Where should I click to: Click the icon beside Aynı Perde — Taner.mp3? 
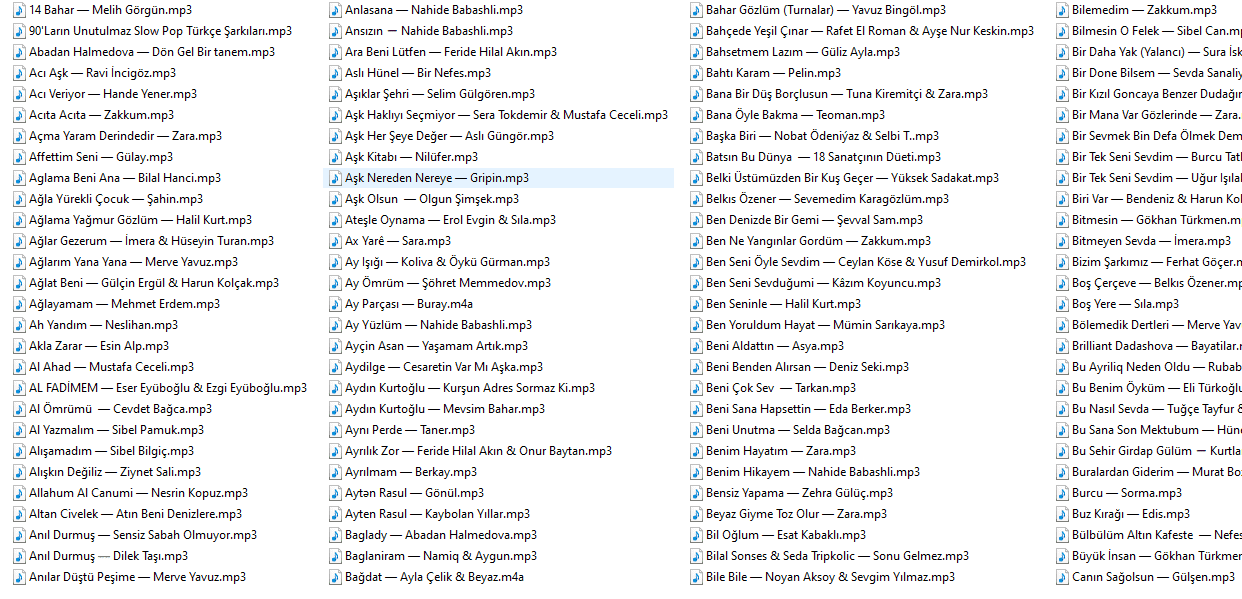pyautogui.click(x=335, y=430)
